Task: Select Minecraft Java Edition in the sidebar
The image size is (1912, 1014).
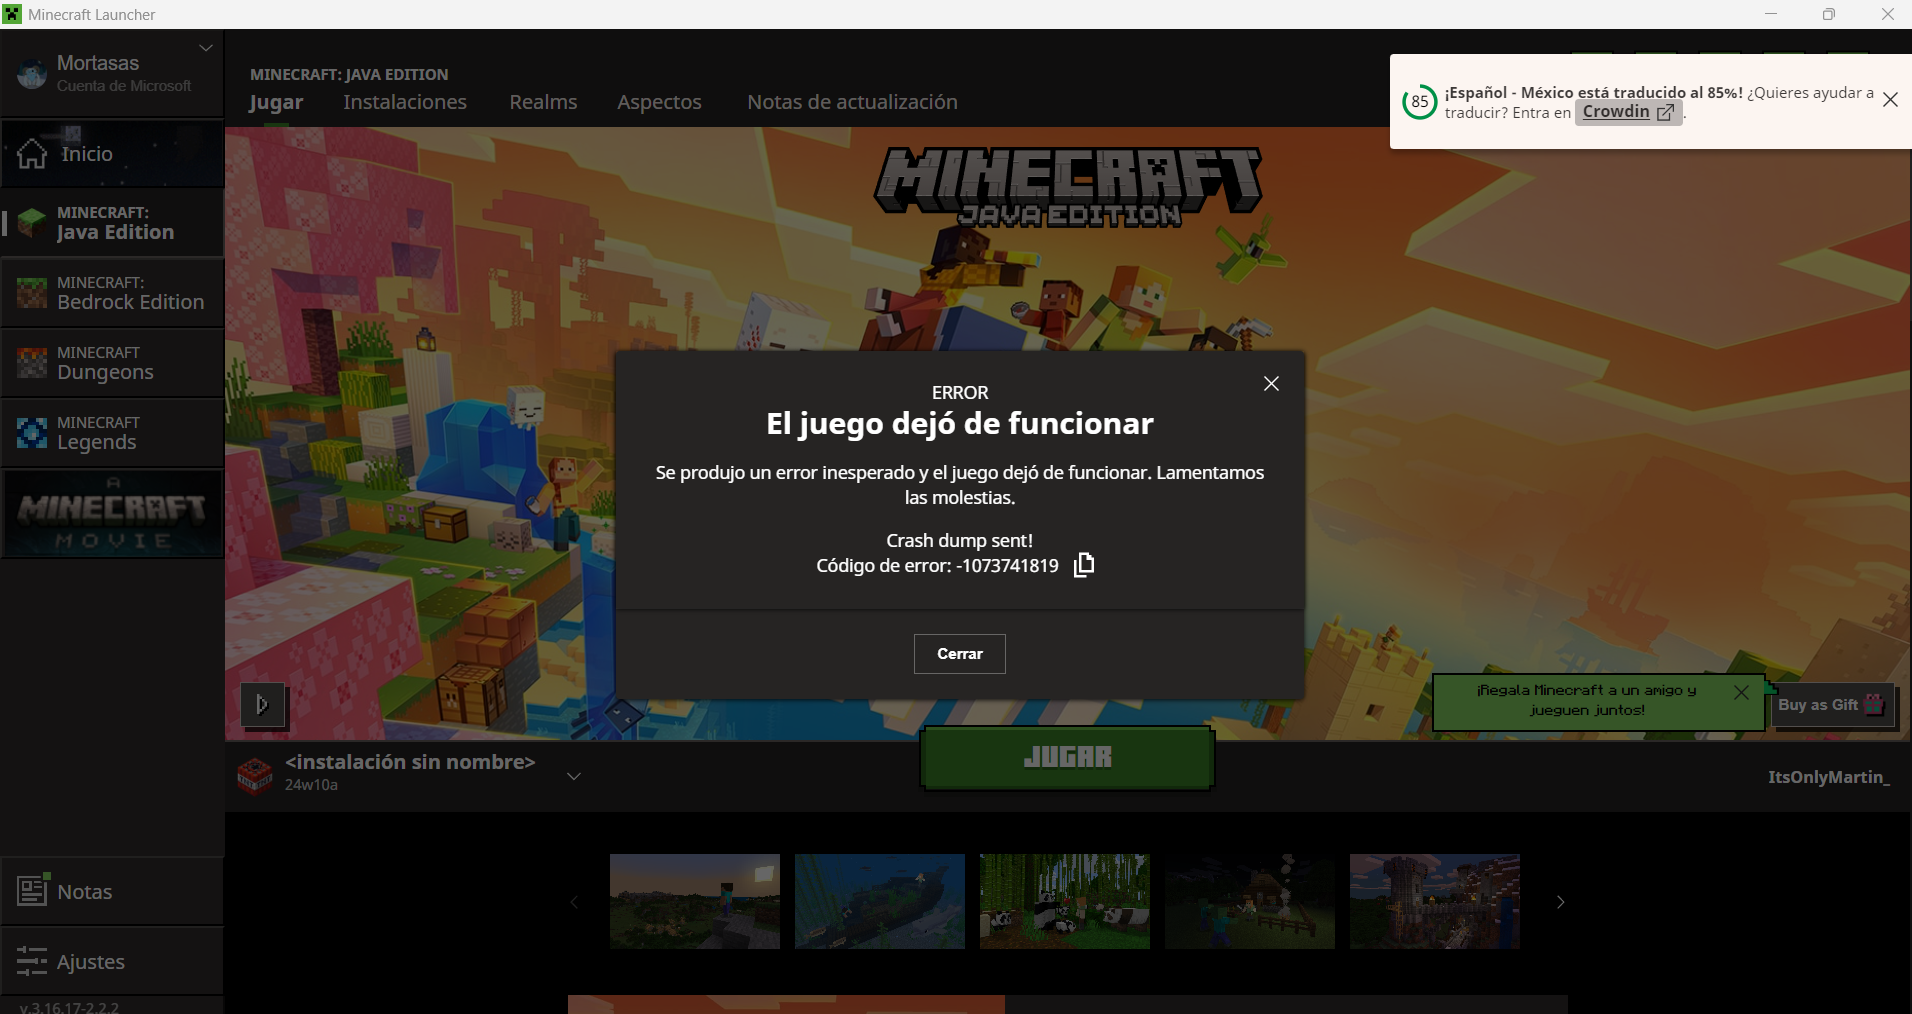Action: [112, 223]
